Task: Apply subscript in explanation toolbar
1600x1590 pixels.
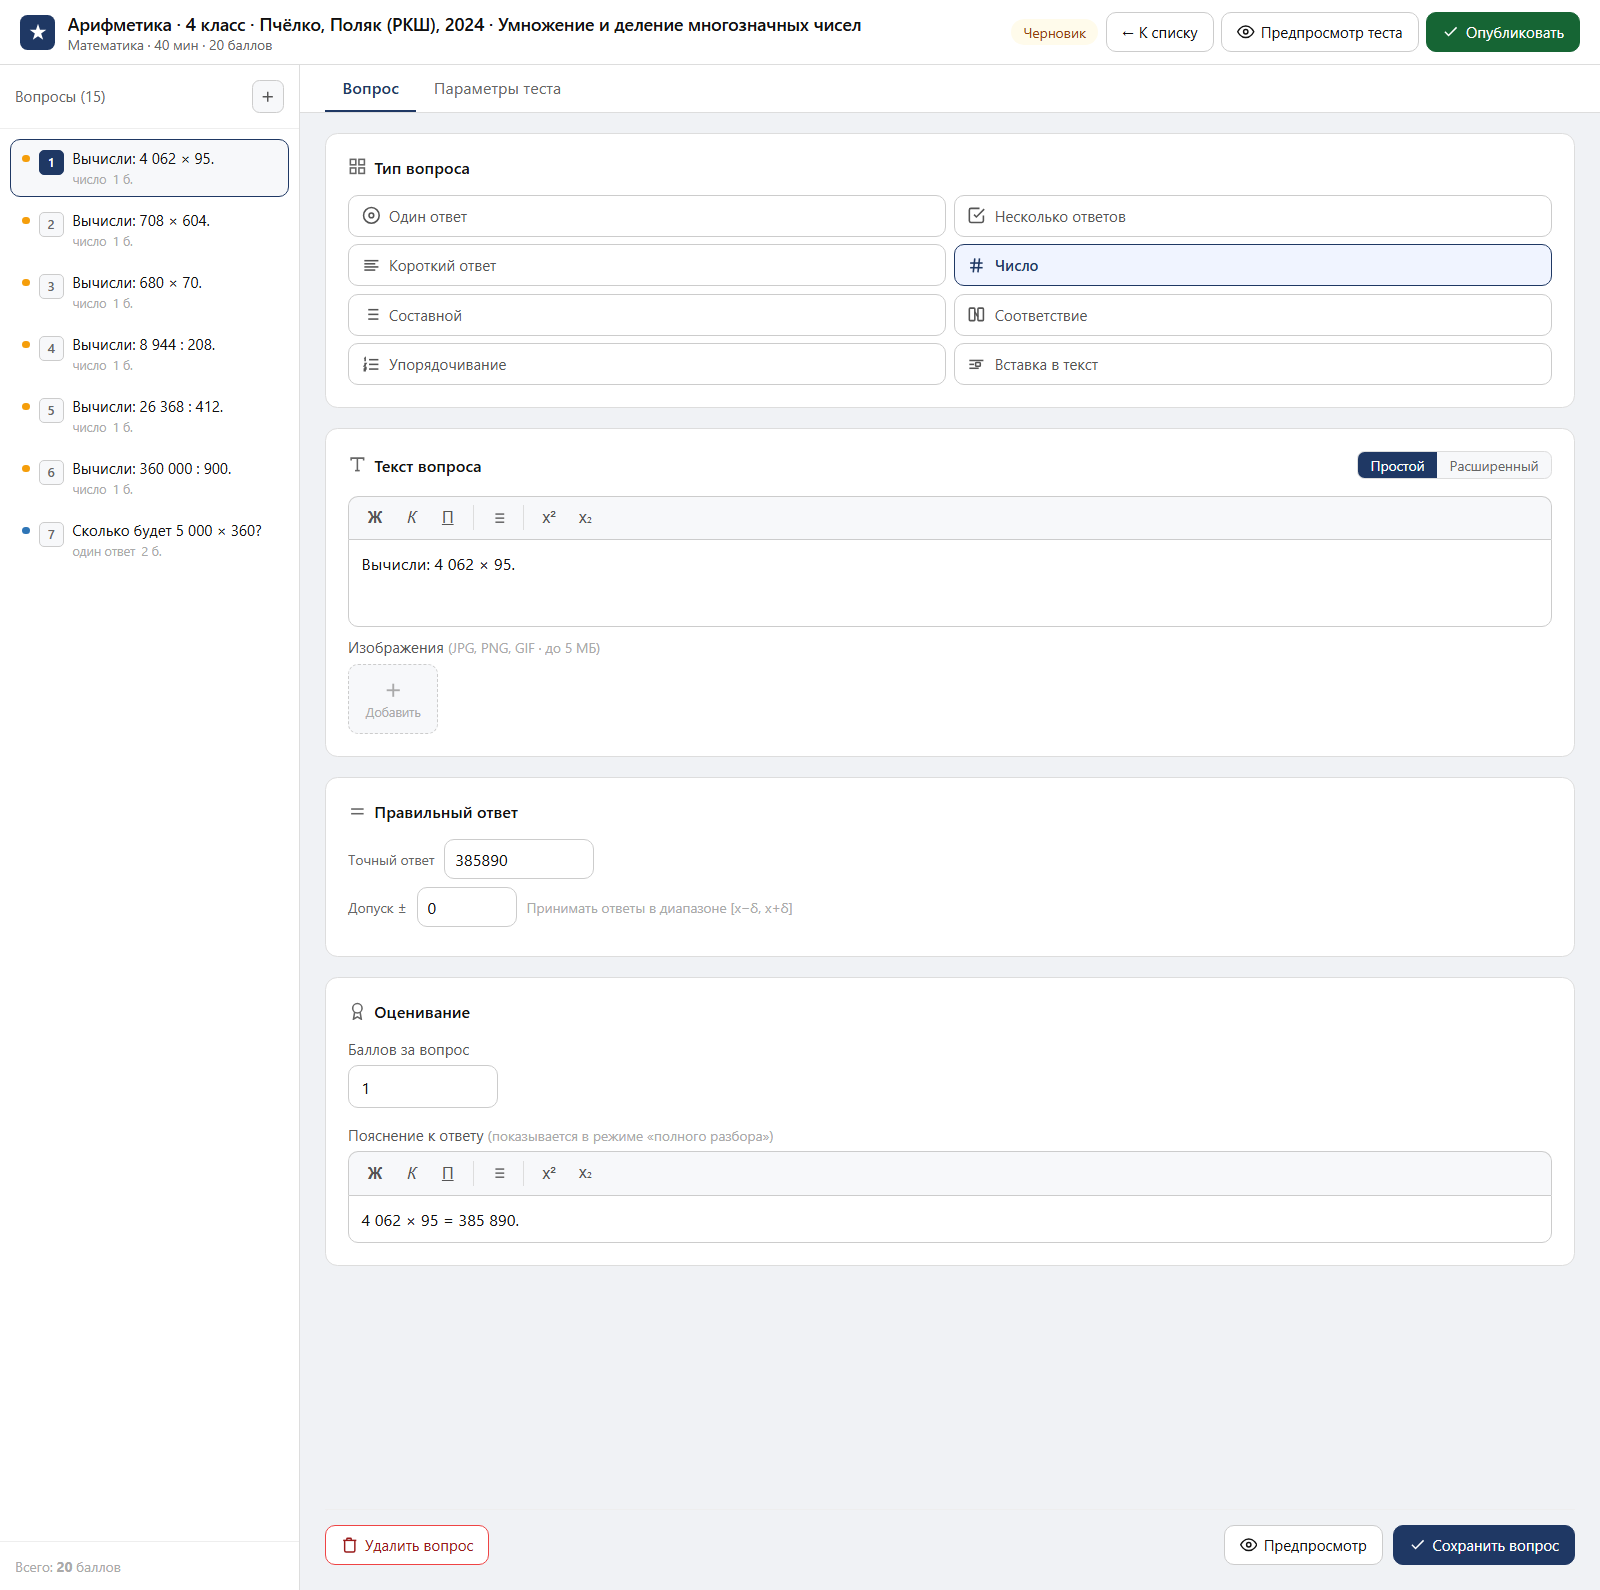Action: coord(585,1174)
